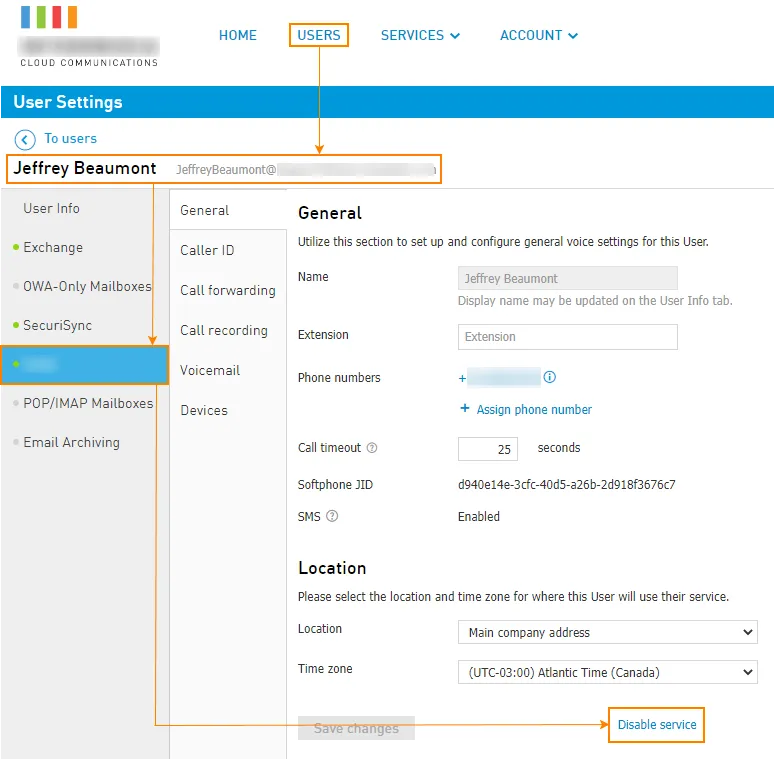
Task: Return via the To users link
Action: point(71,139)
